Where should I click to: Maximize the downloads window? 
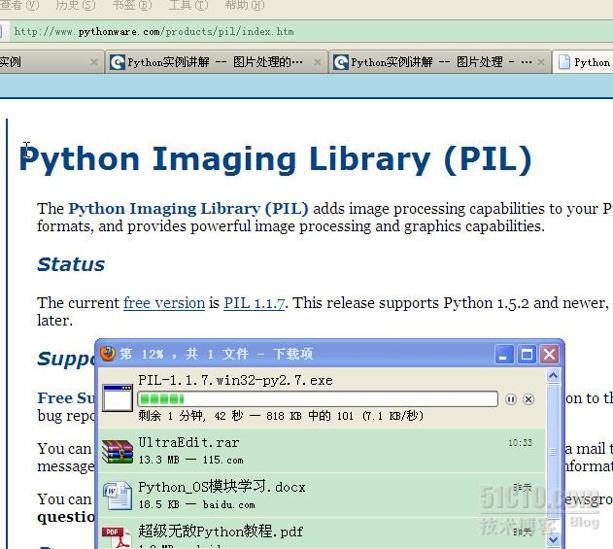point(527,354)
